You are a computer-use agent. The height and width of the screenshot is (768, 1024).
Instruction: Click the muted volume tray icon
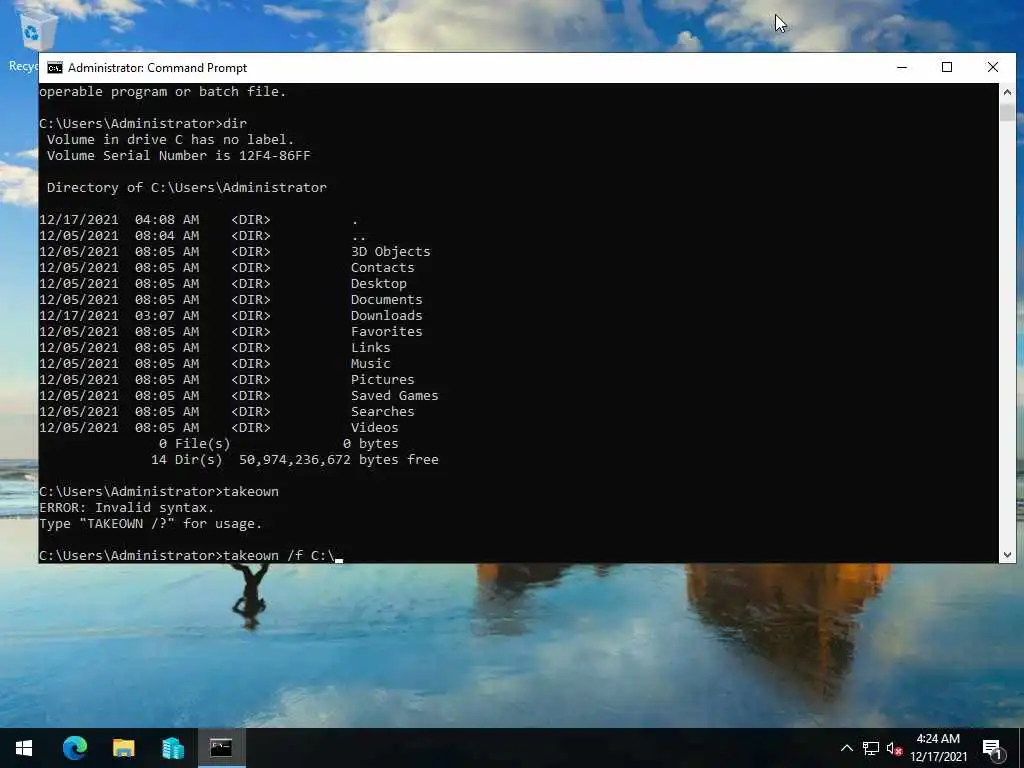895,748
